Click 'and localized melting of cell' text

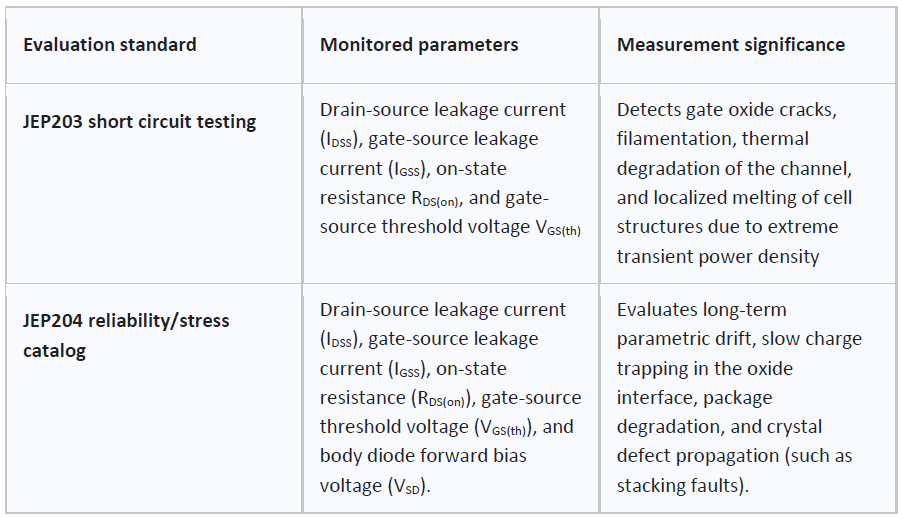(x=734, y=197)
